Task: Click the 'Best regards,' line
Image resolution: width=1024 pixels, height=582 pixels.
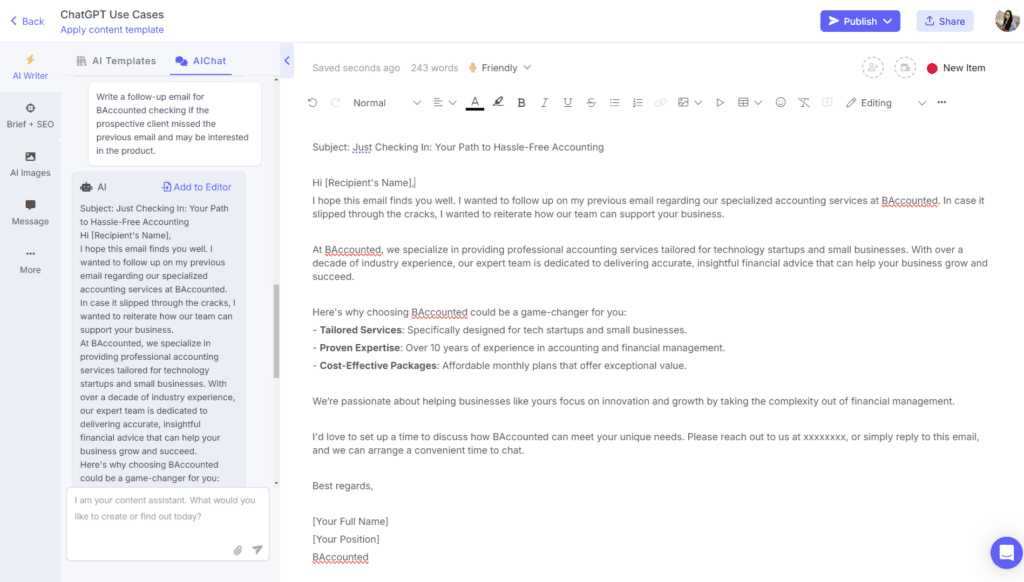Action: [x=342, y=485]
